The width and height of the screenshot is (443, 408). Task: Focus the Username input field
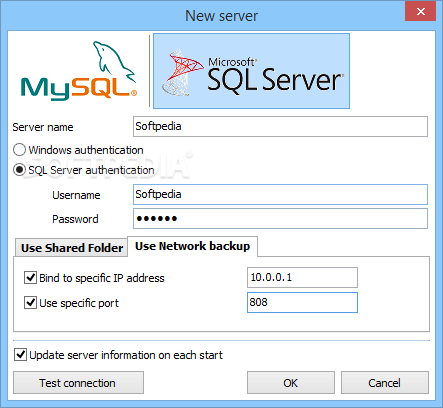280,194
